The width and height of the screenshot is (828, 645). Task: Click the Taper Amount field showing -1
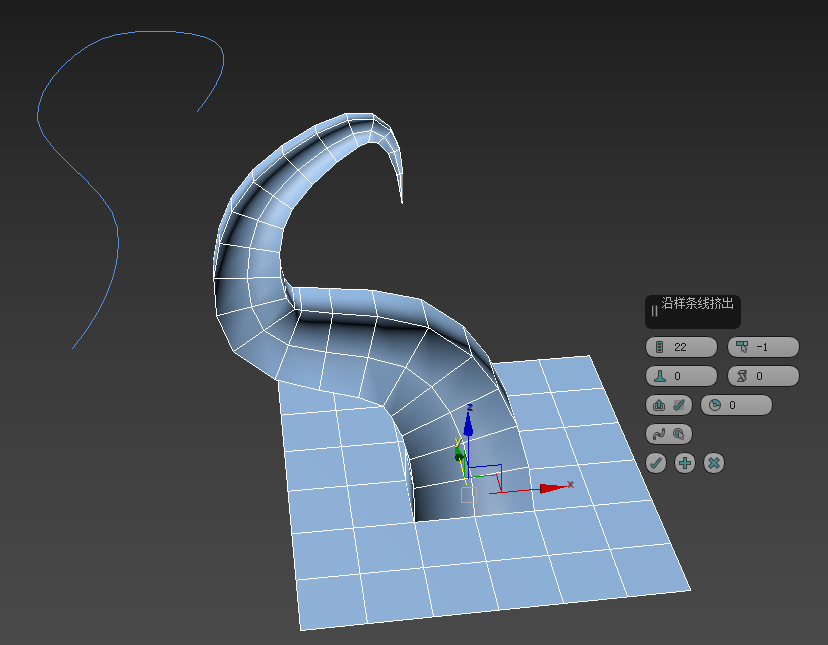point(772,347)
